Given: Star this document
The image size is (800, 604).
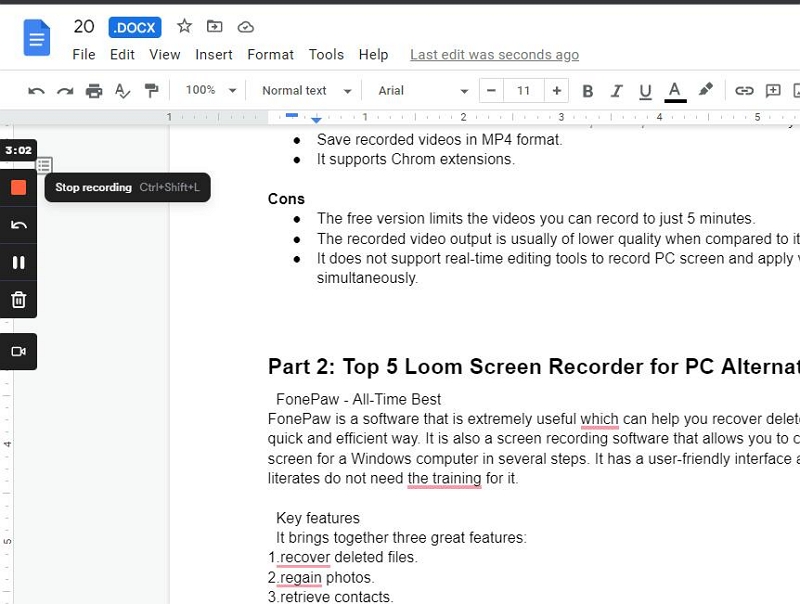Looking at the screenshot, I should (x=184, y=26).
